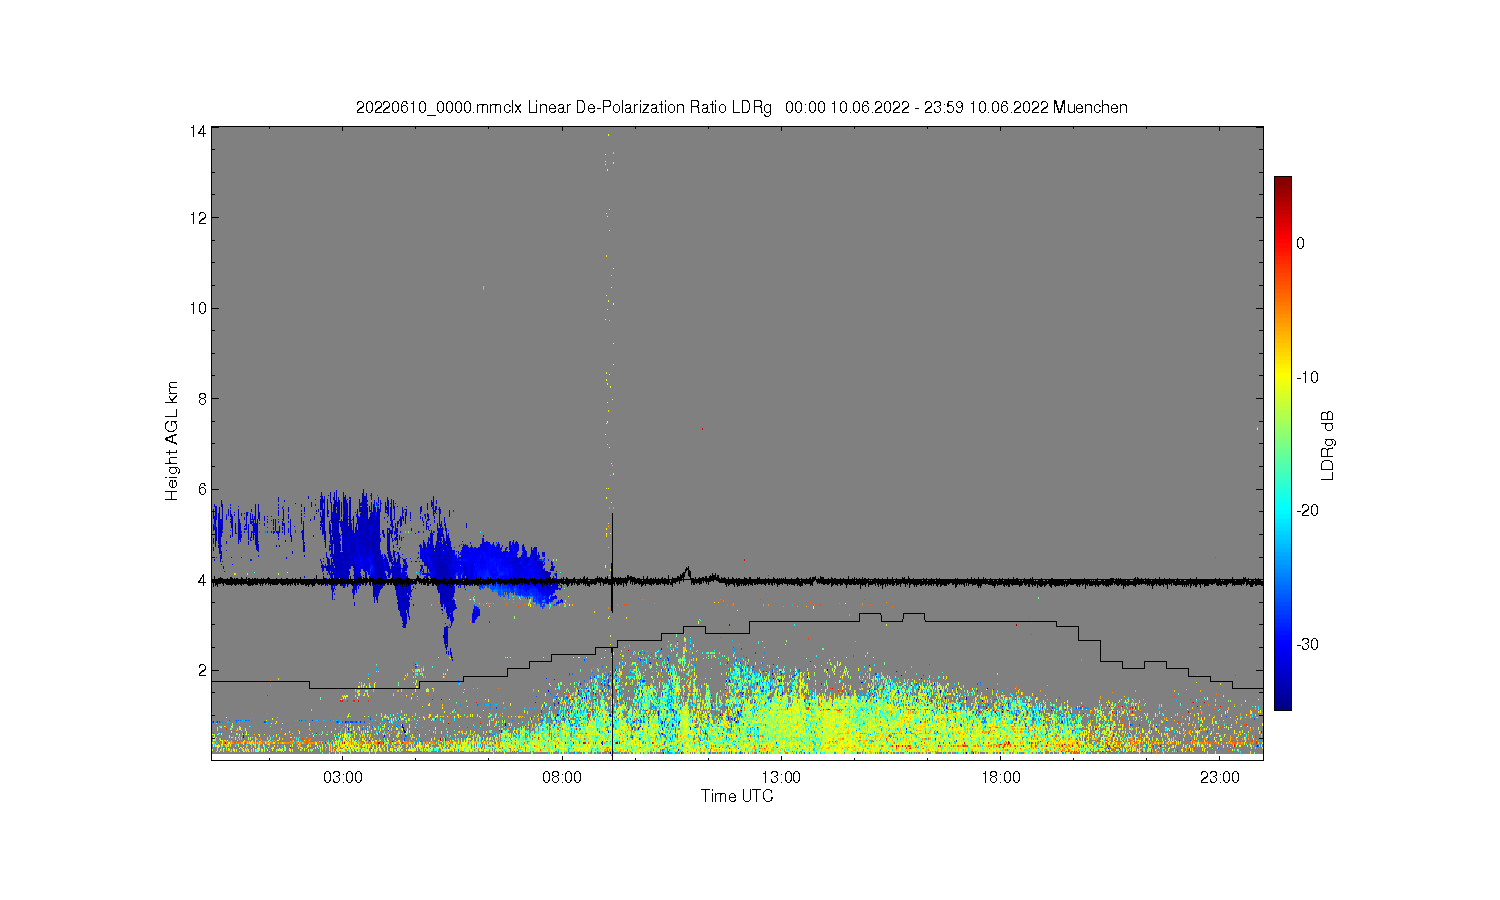Click the 'Height AGL km' axis label

pos(172,441)
